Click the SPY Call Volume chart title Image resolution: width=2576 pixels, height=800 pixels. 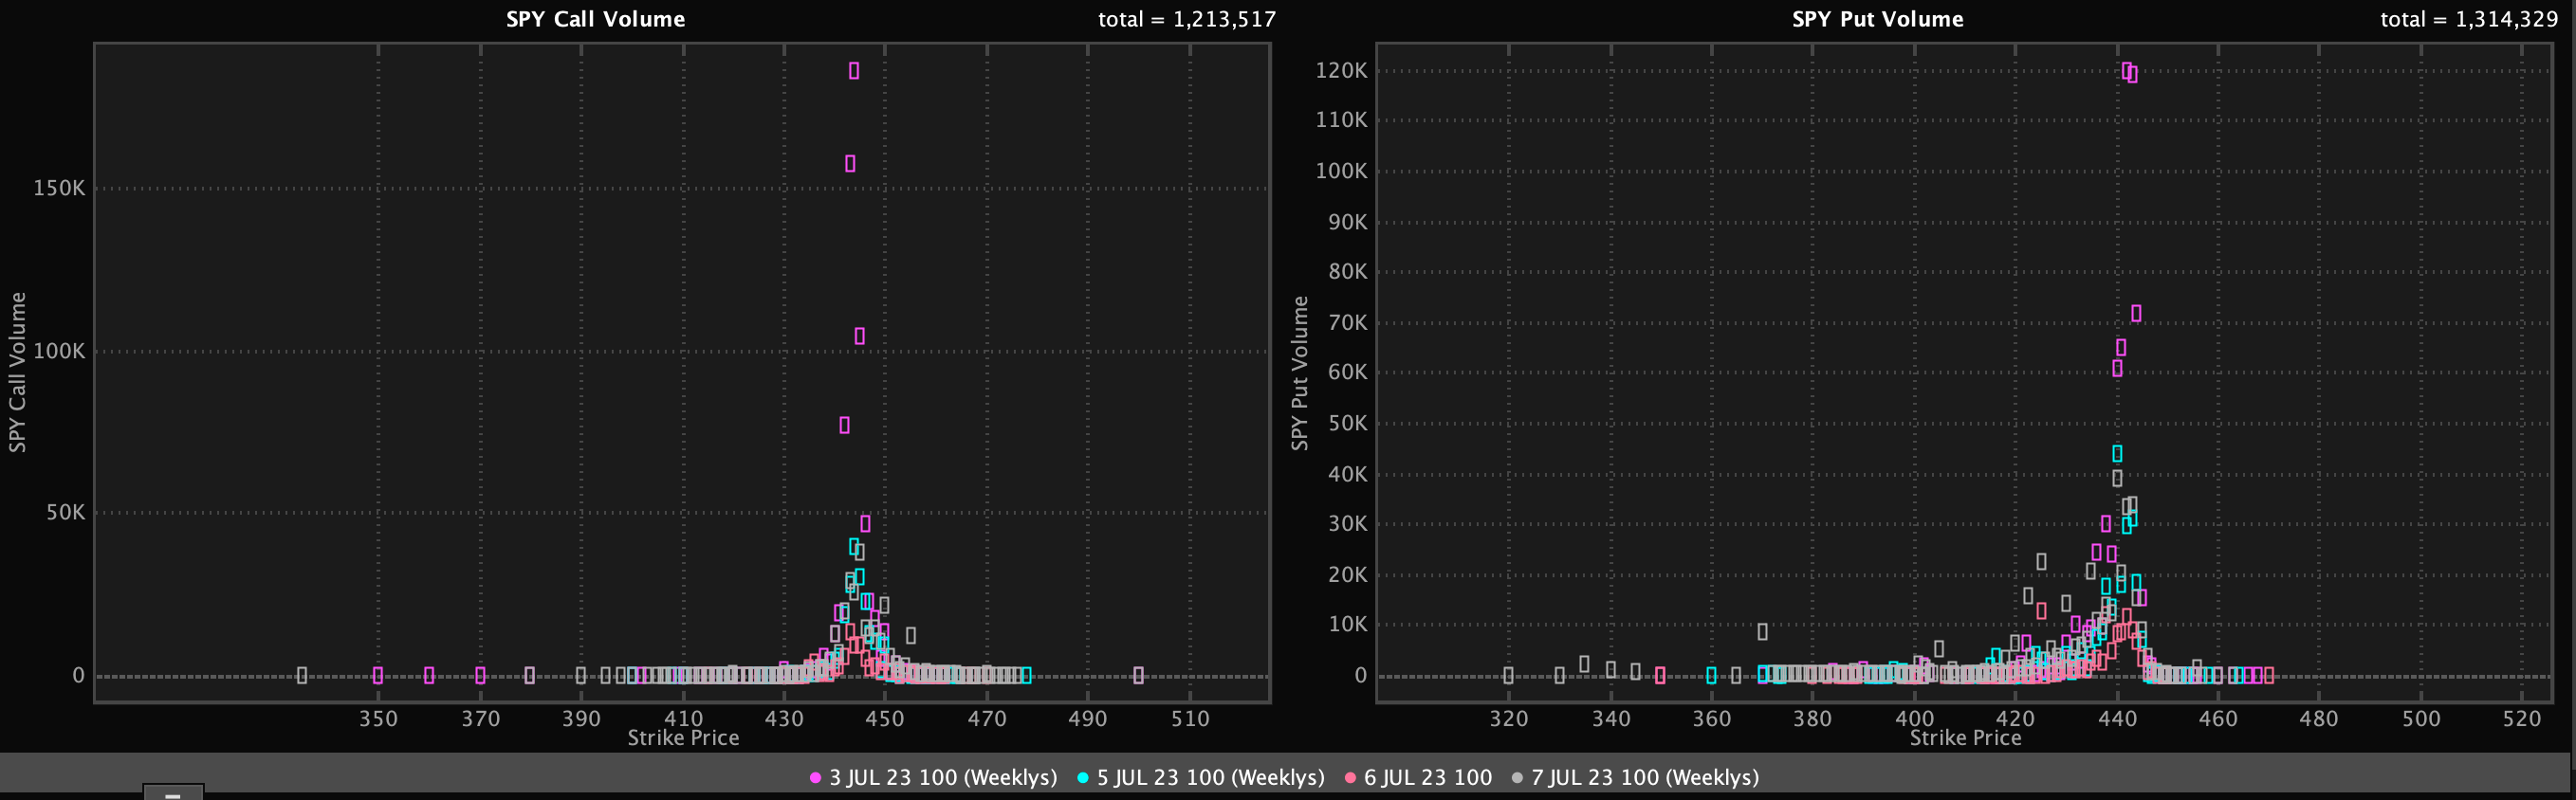(595, 19)
